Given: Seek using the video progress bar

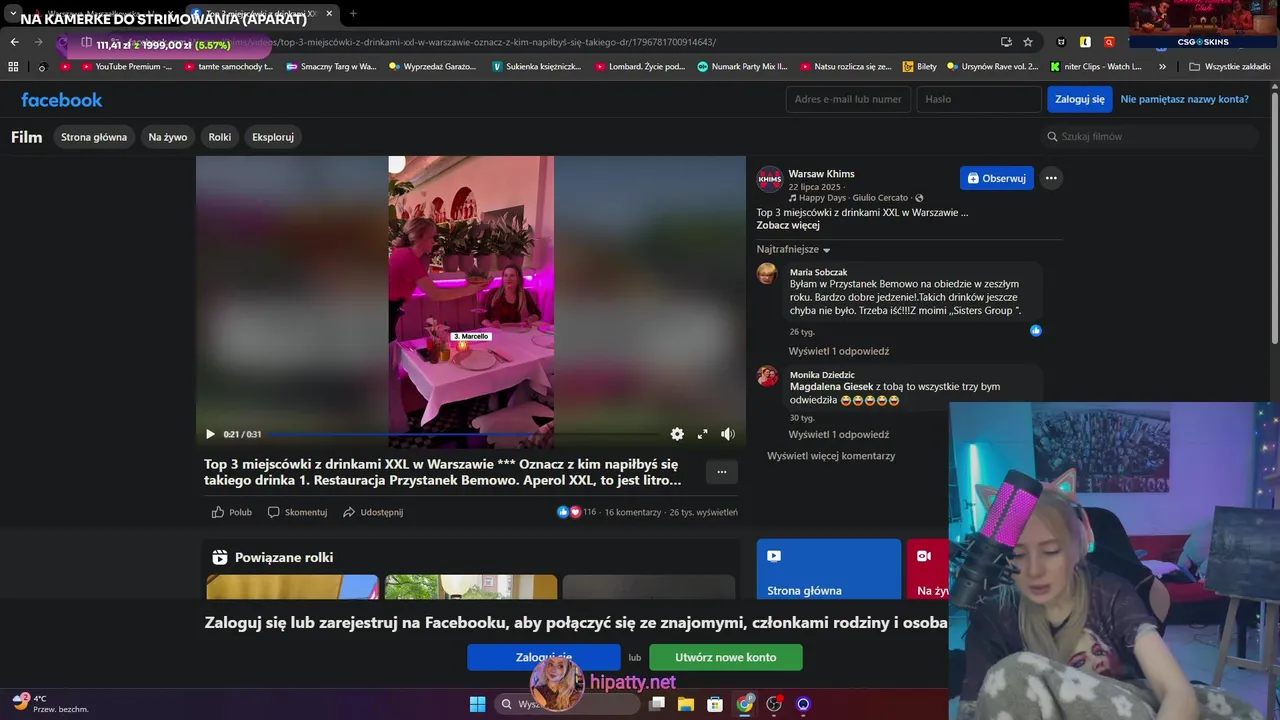Looking at the screenshot, I should click(463, 434).
